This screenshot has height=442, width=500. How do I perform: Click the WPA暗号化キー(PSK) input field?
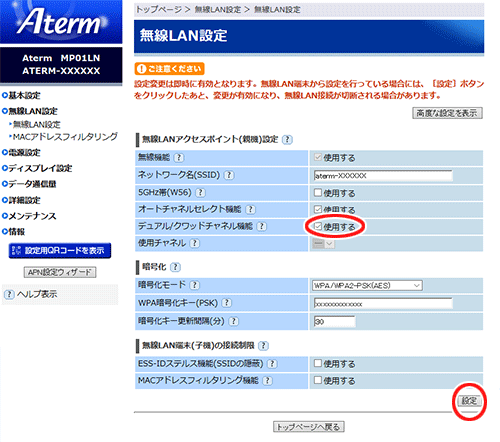coord(383,304)
